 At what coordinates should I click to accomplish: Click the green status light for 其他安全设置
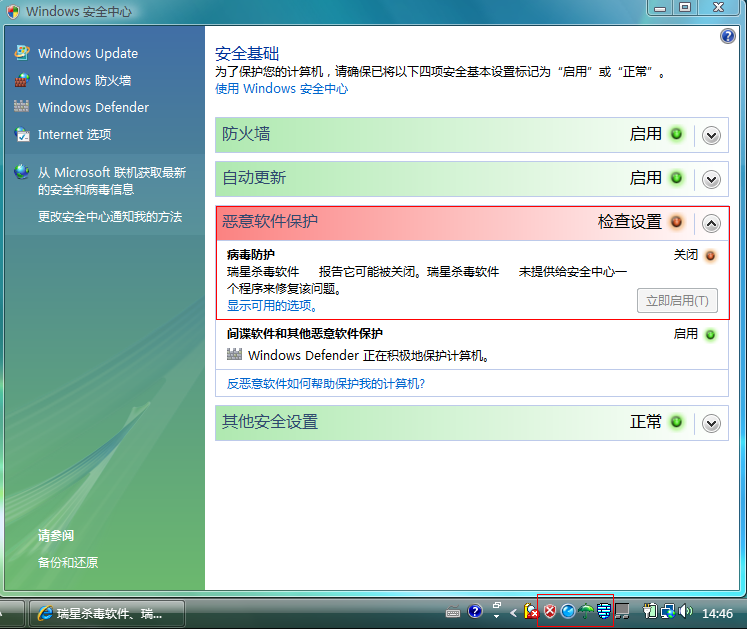pos(676,422)
